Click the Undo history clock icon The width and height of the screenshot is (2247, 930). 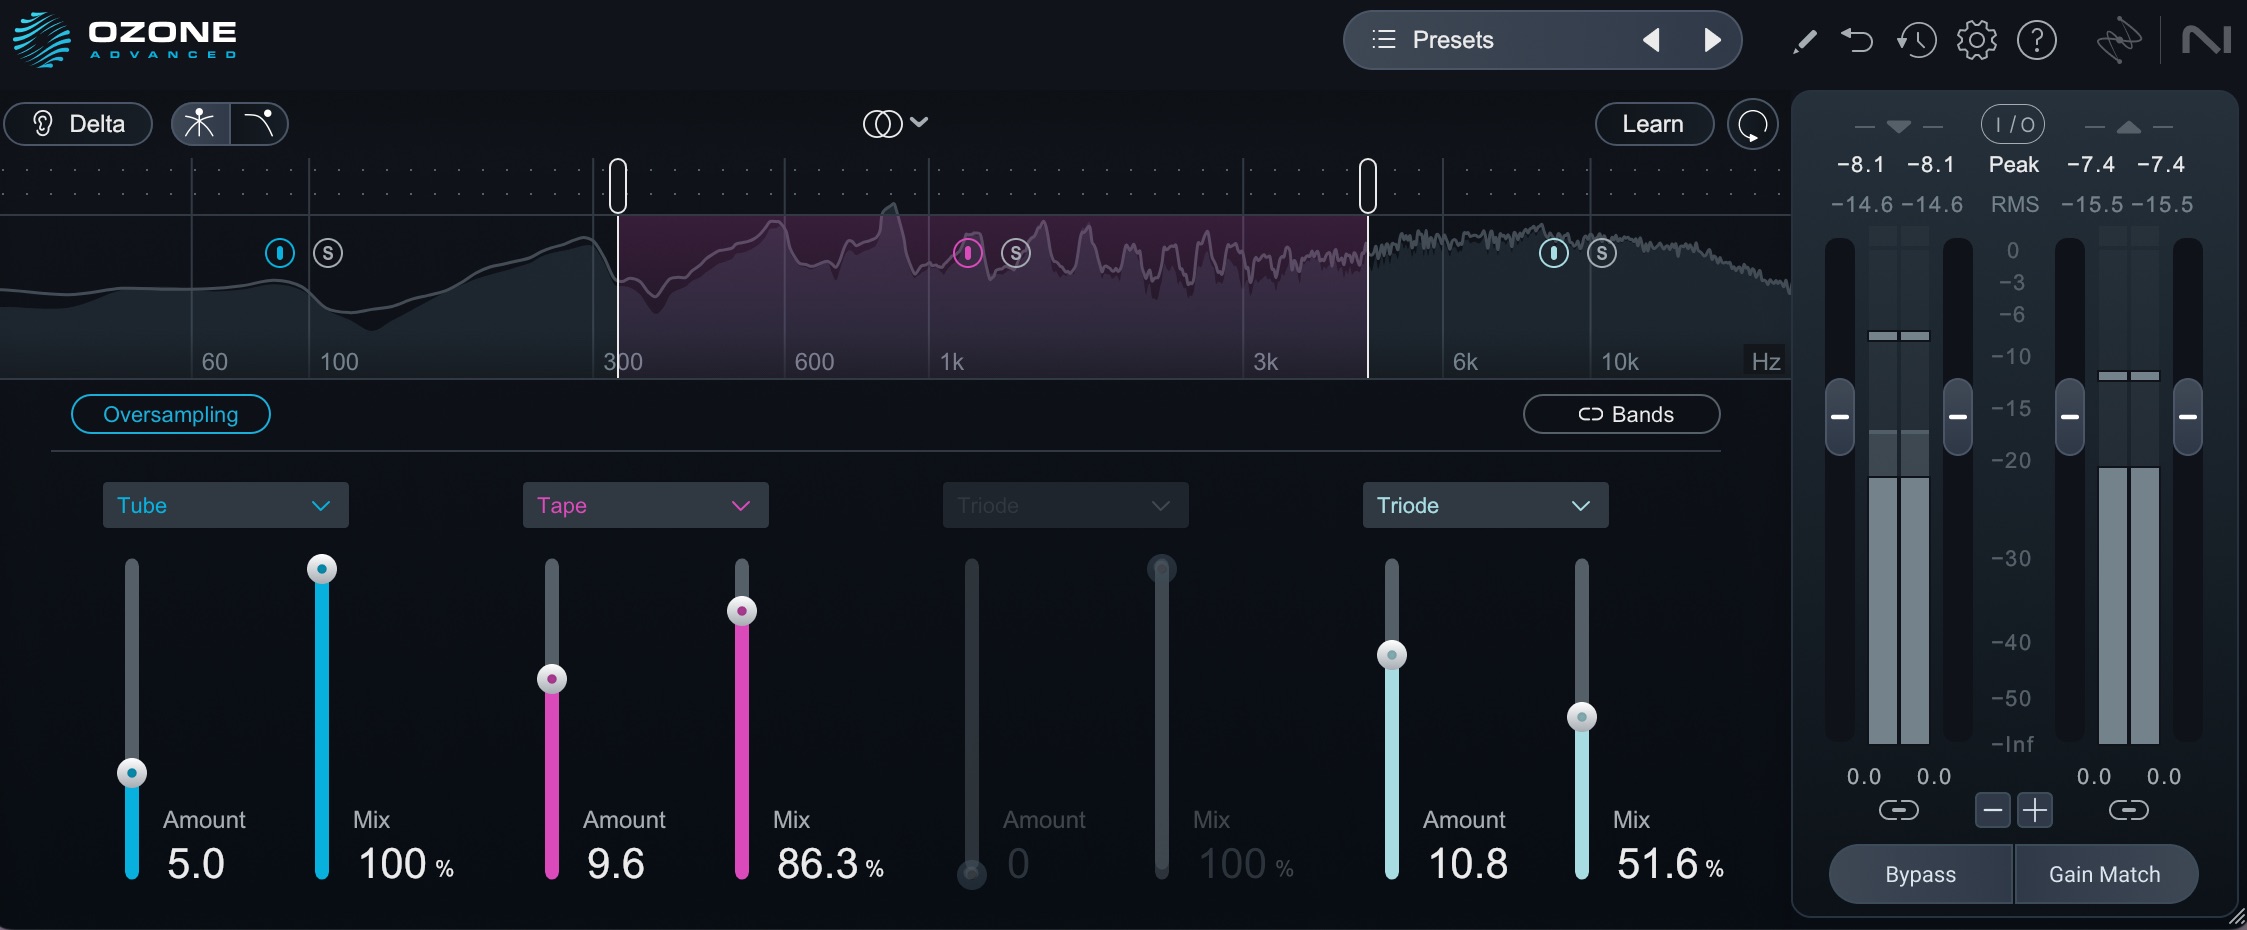tap(1917, 40)
